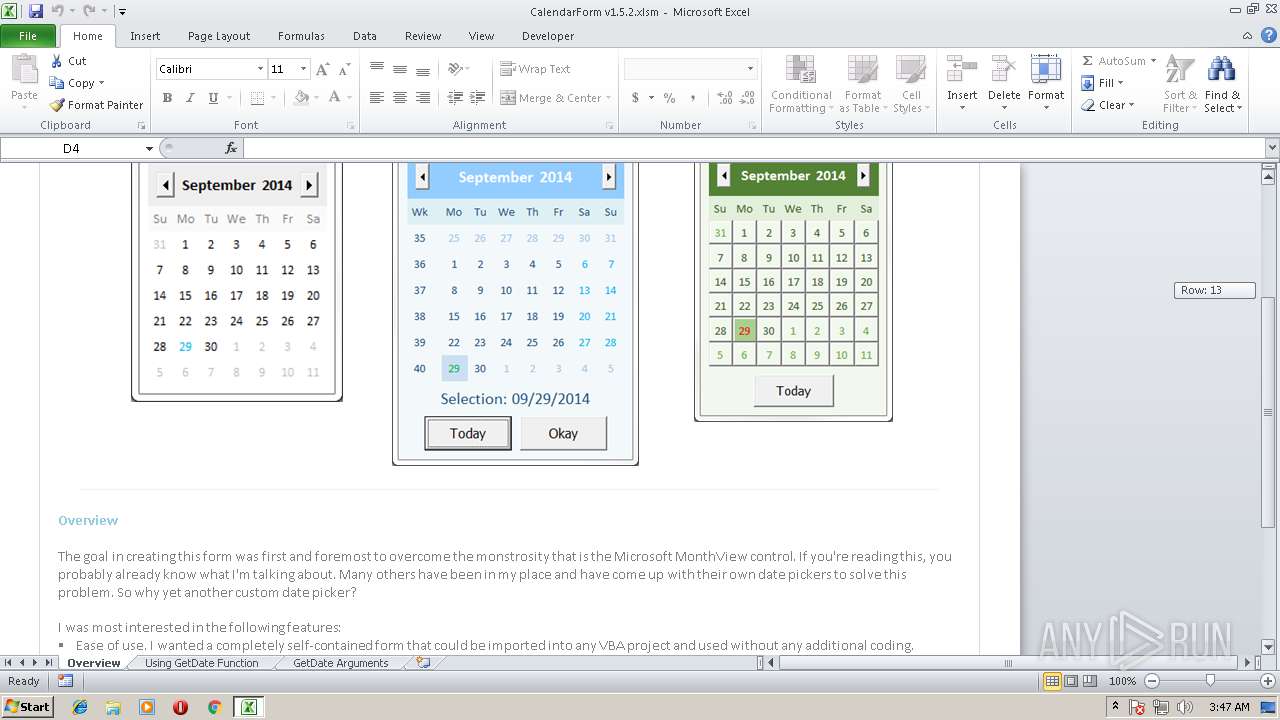Move the zoom slider handle
The image size is (1280, 720).
tap(1210, 681)
